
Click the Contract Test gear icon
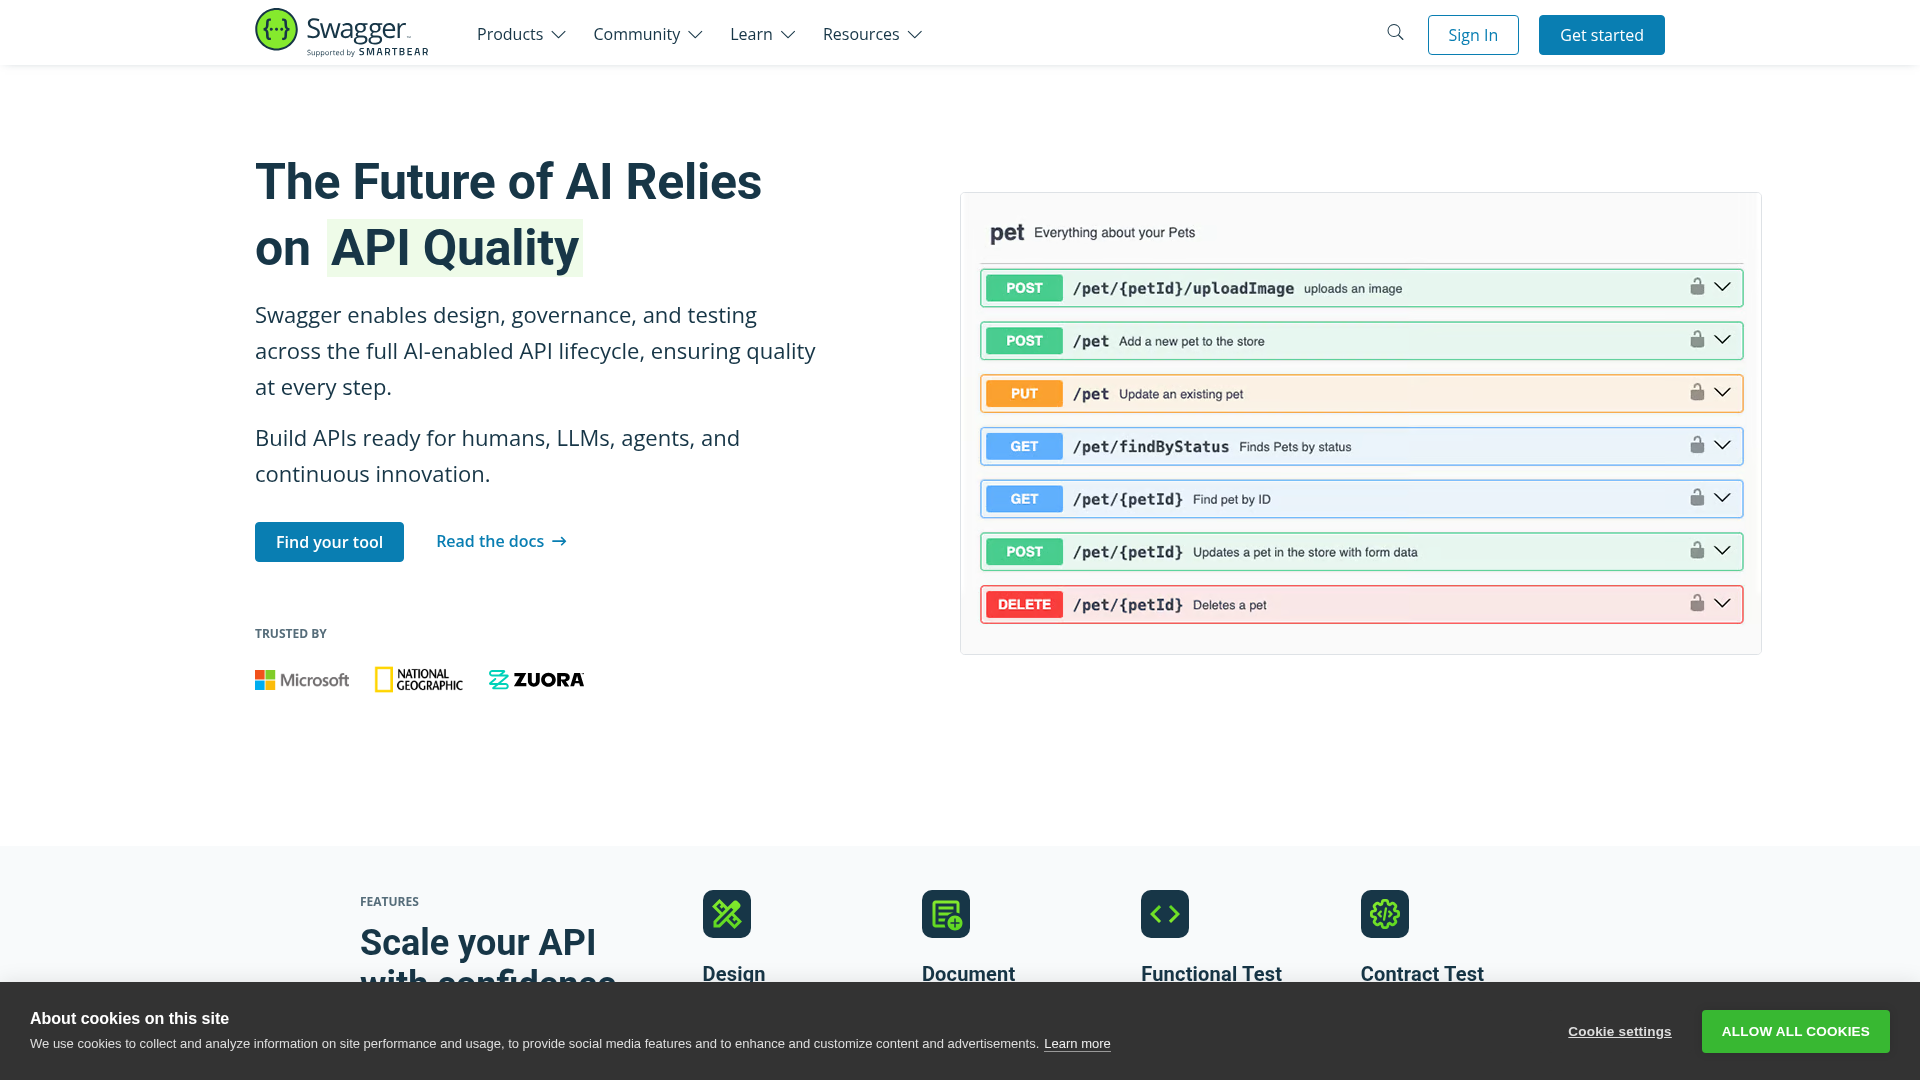click(x=1384, y=913)
